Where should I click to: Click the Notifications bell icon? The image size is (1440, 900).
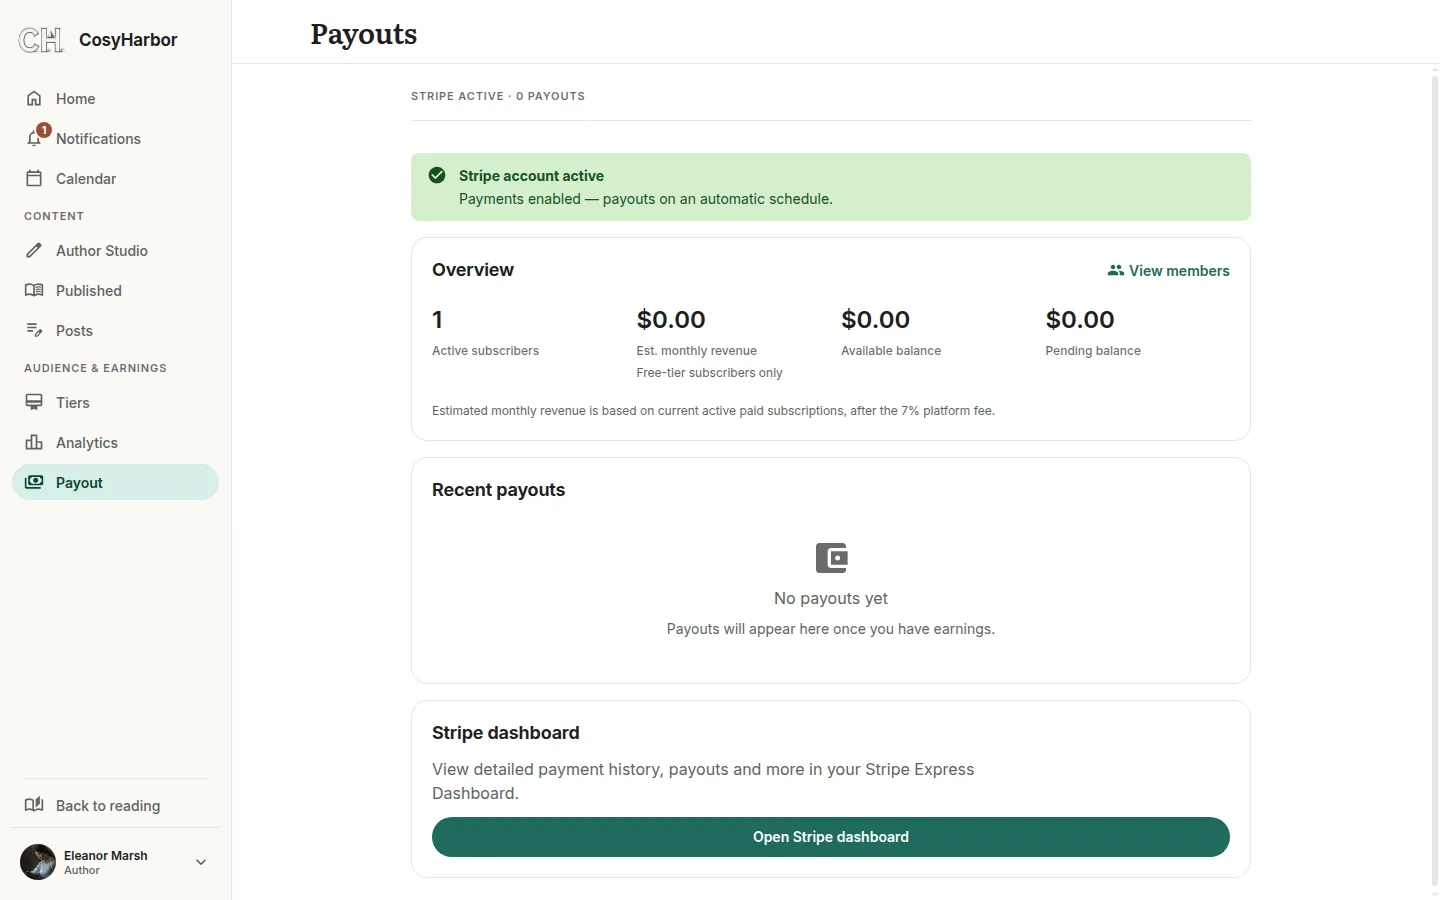tap(34, 139)
